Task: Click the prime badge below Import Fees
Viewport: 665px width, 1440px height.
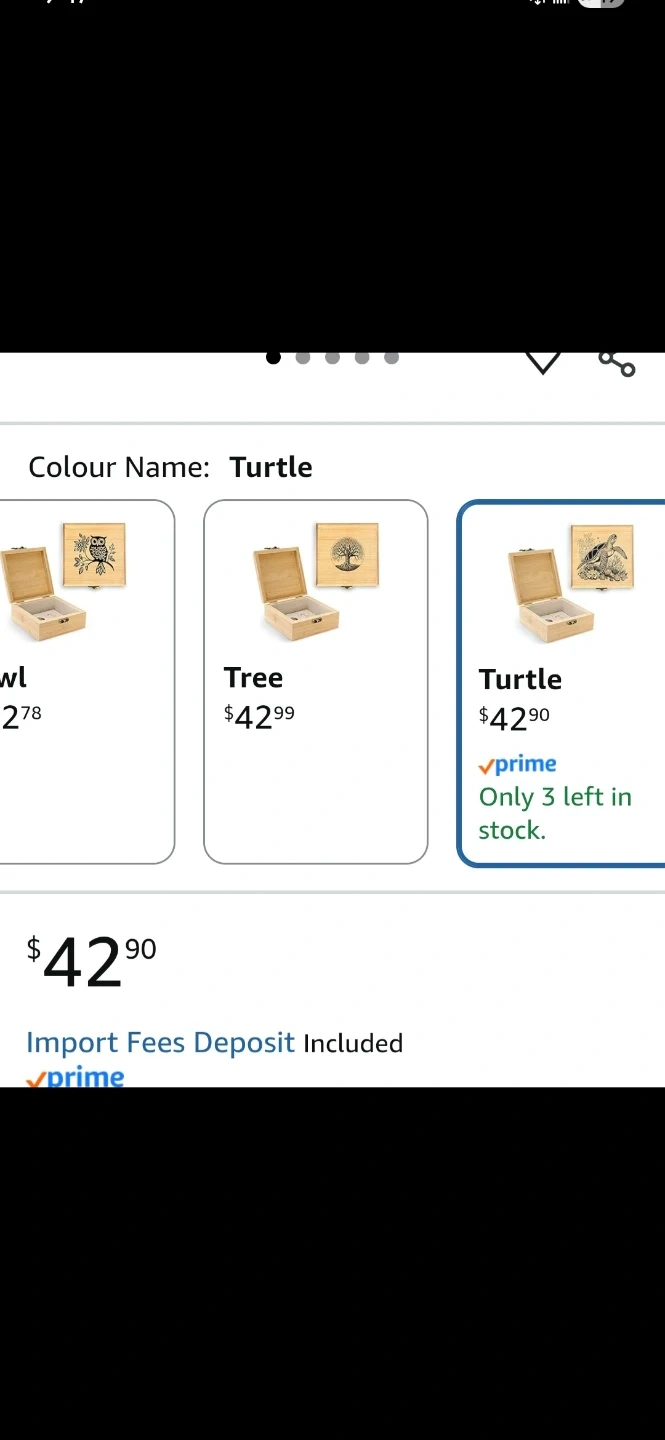Action: [x=76, y=1077]
